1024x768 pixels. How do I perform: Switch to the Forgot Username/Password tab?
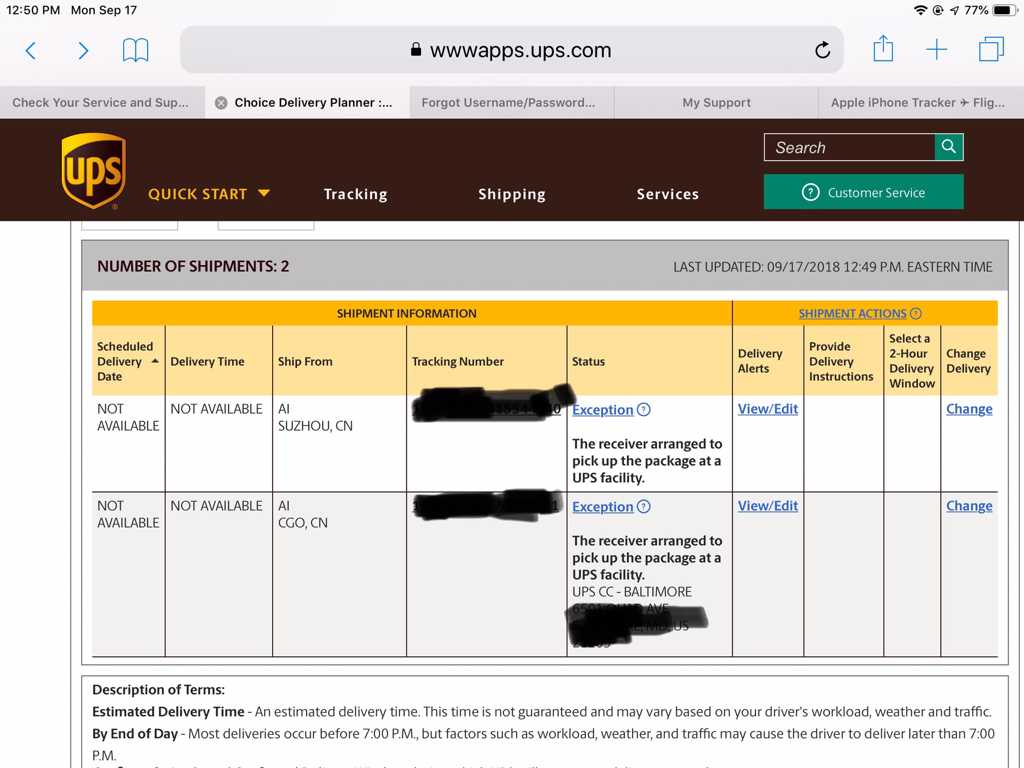pyautogui.click(x=511, y=103)
